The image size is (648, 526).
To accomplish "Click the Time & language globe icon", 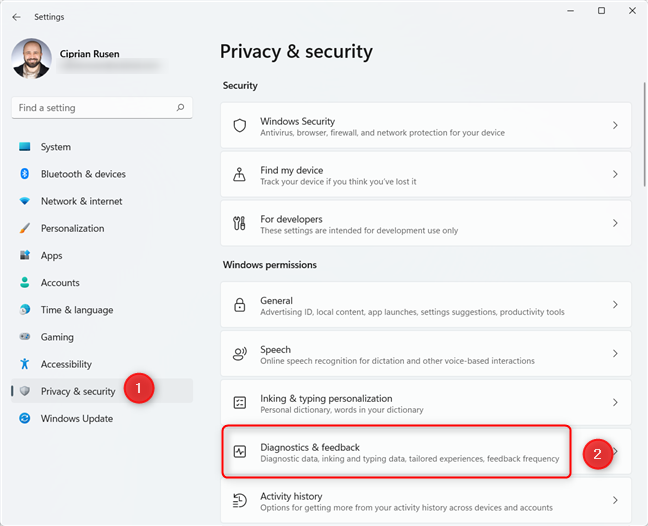I will [24, 309].
